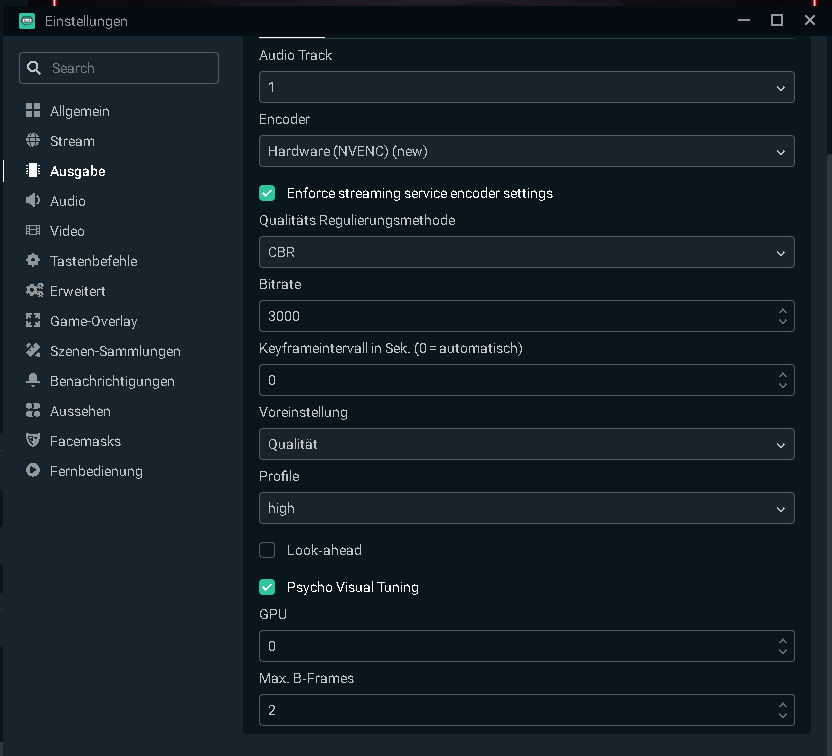832x756 pixels.
Task: Click the Stream globe icon
Action: click(x=33, y=141)
